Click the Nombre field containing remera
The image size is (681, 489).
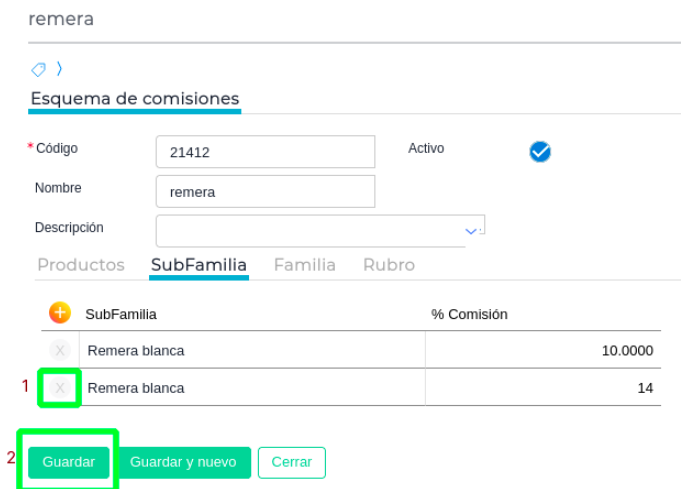point(265,191)
